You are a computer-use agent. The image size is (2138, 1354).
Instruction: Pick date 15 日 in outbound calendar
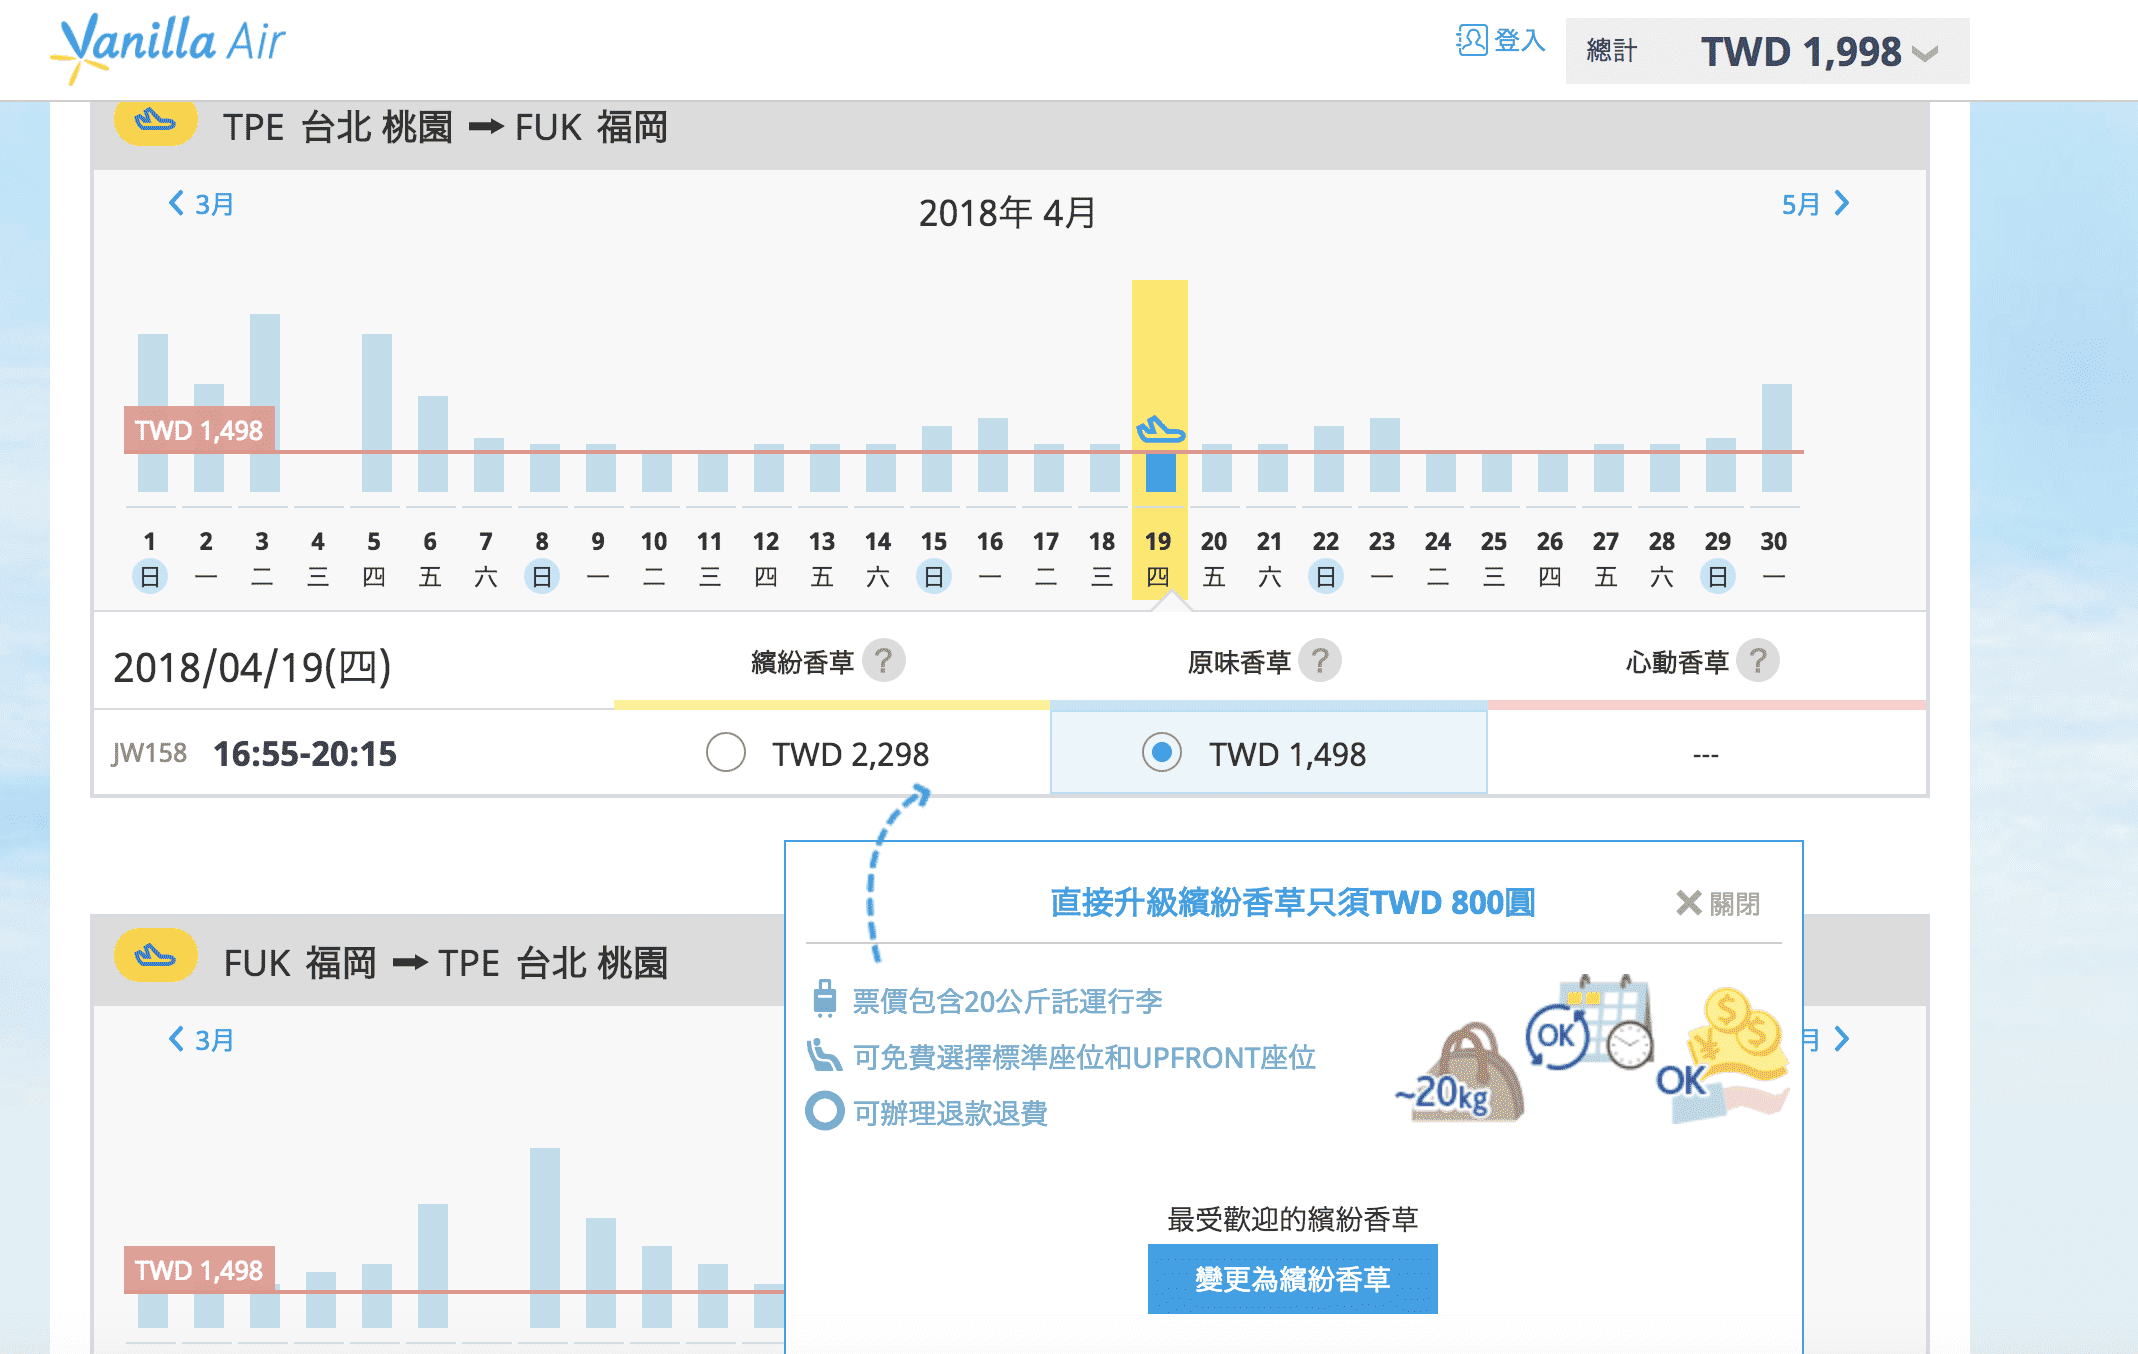tap(934, 558)
